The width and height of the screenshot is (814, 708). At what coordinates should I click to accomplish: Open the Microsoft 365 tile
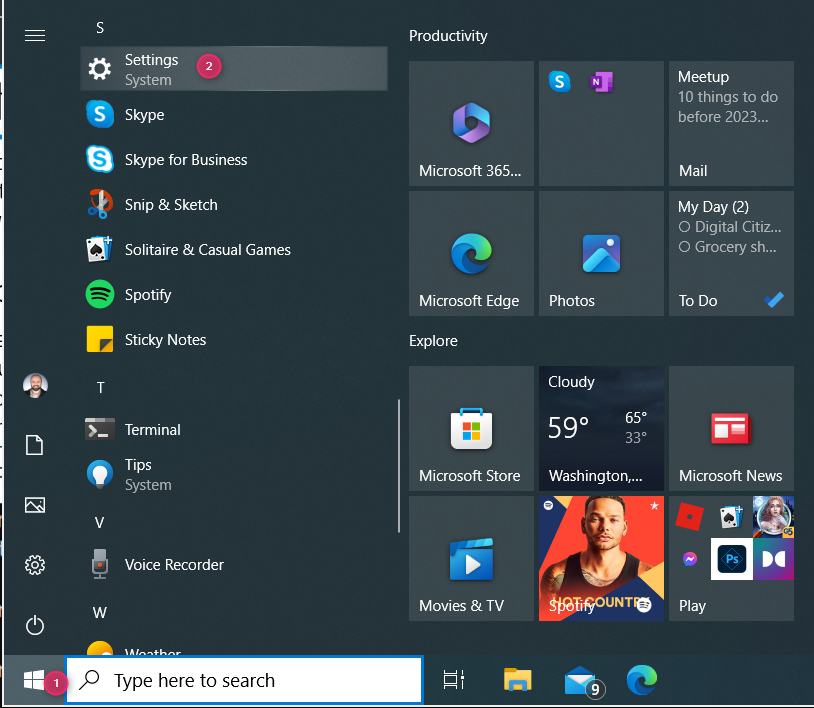tap(470, 124)
